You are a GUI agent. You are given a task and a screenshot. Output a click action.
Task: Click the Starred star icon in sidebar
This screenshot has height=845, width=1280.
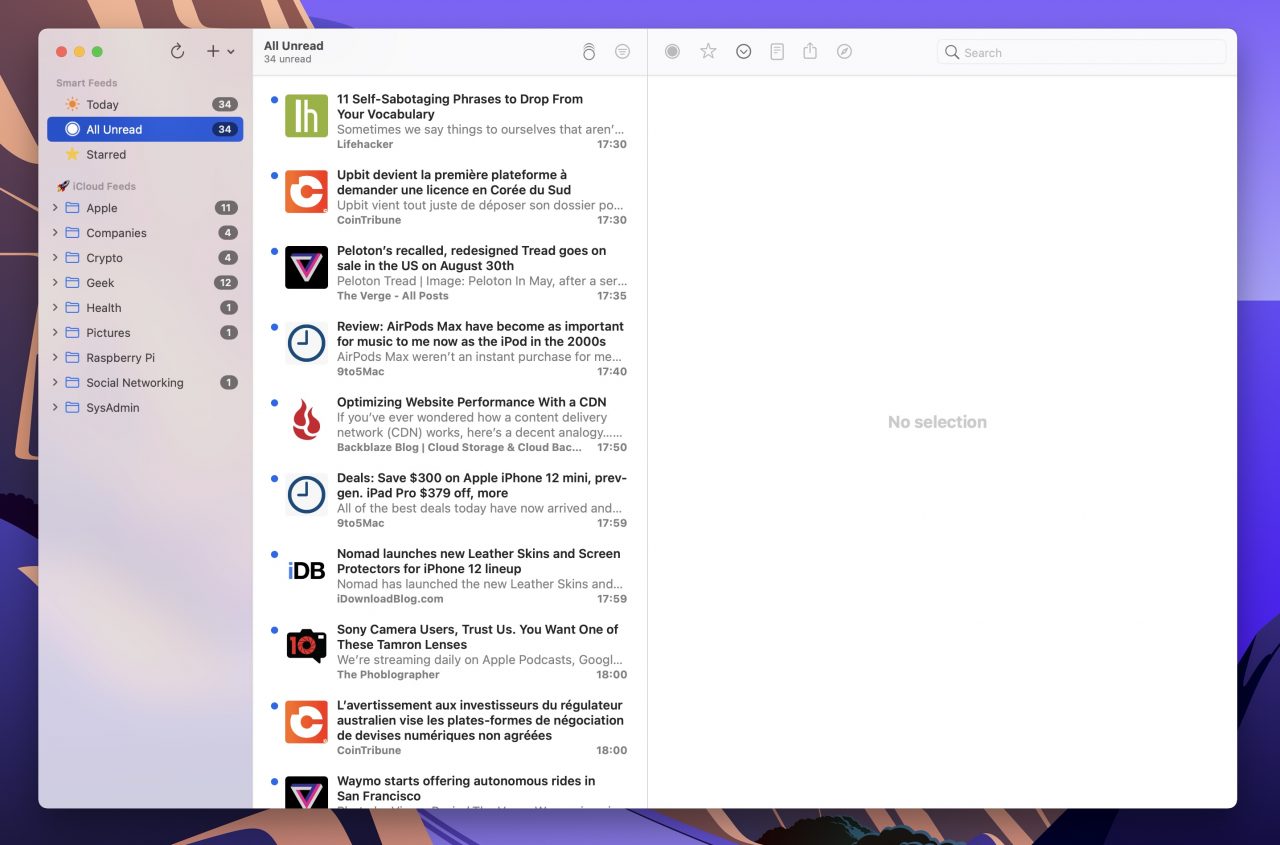[x=72, y=154]
